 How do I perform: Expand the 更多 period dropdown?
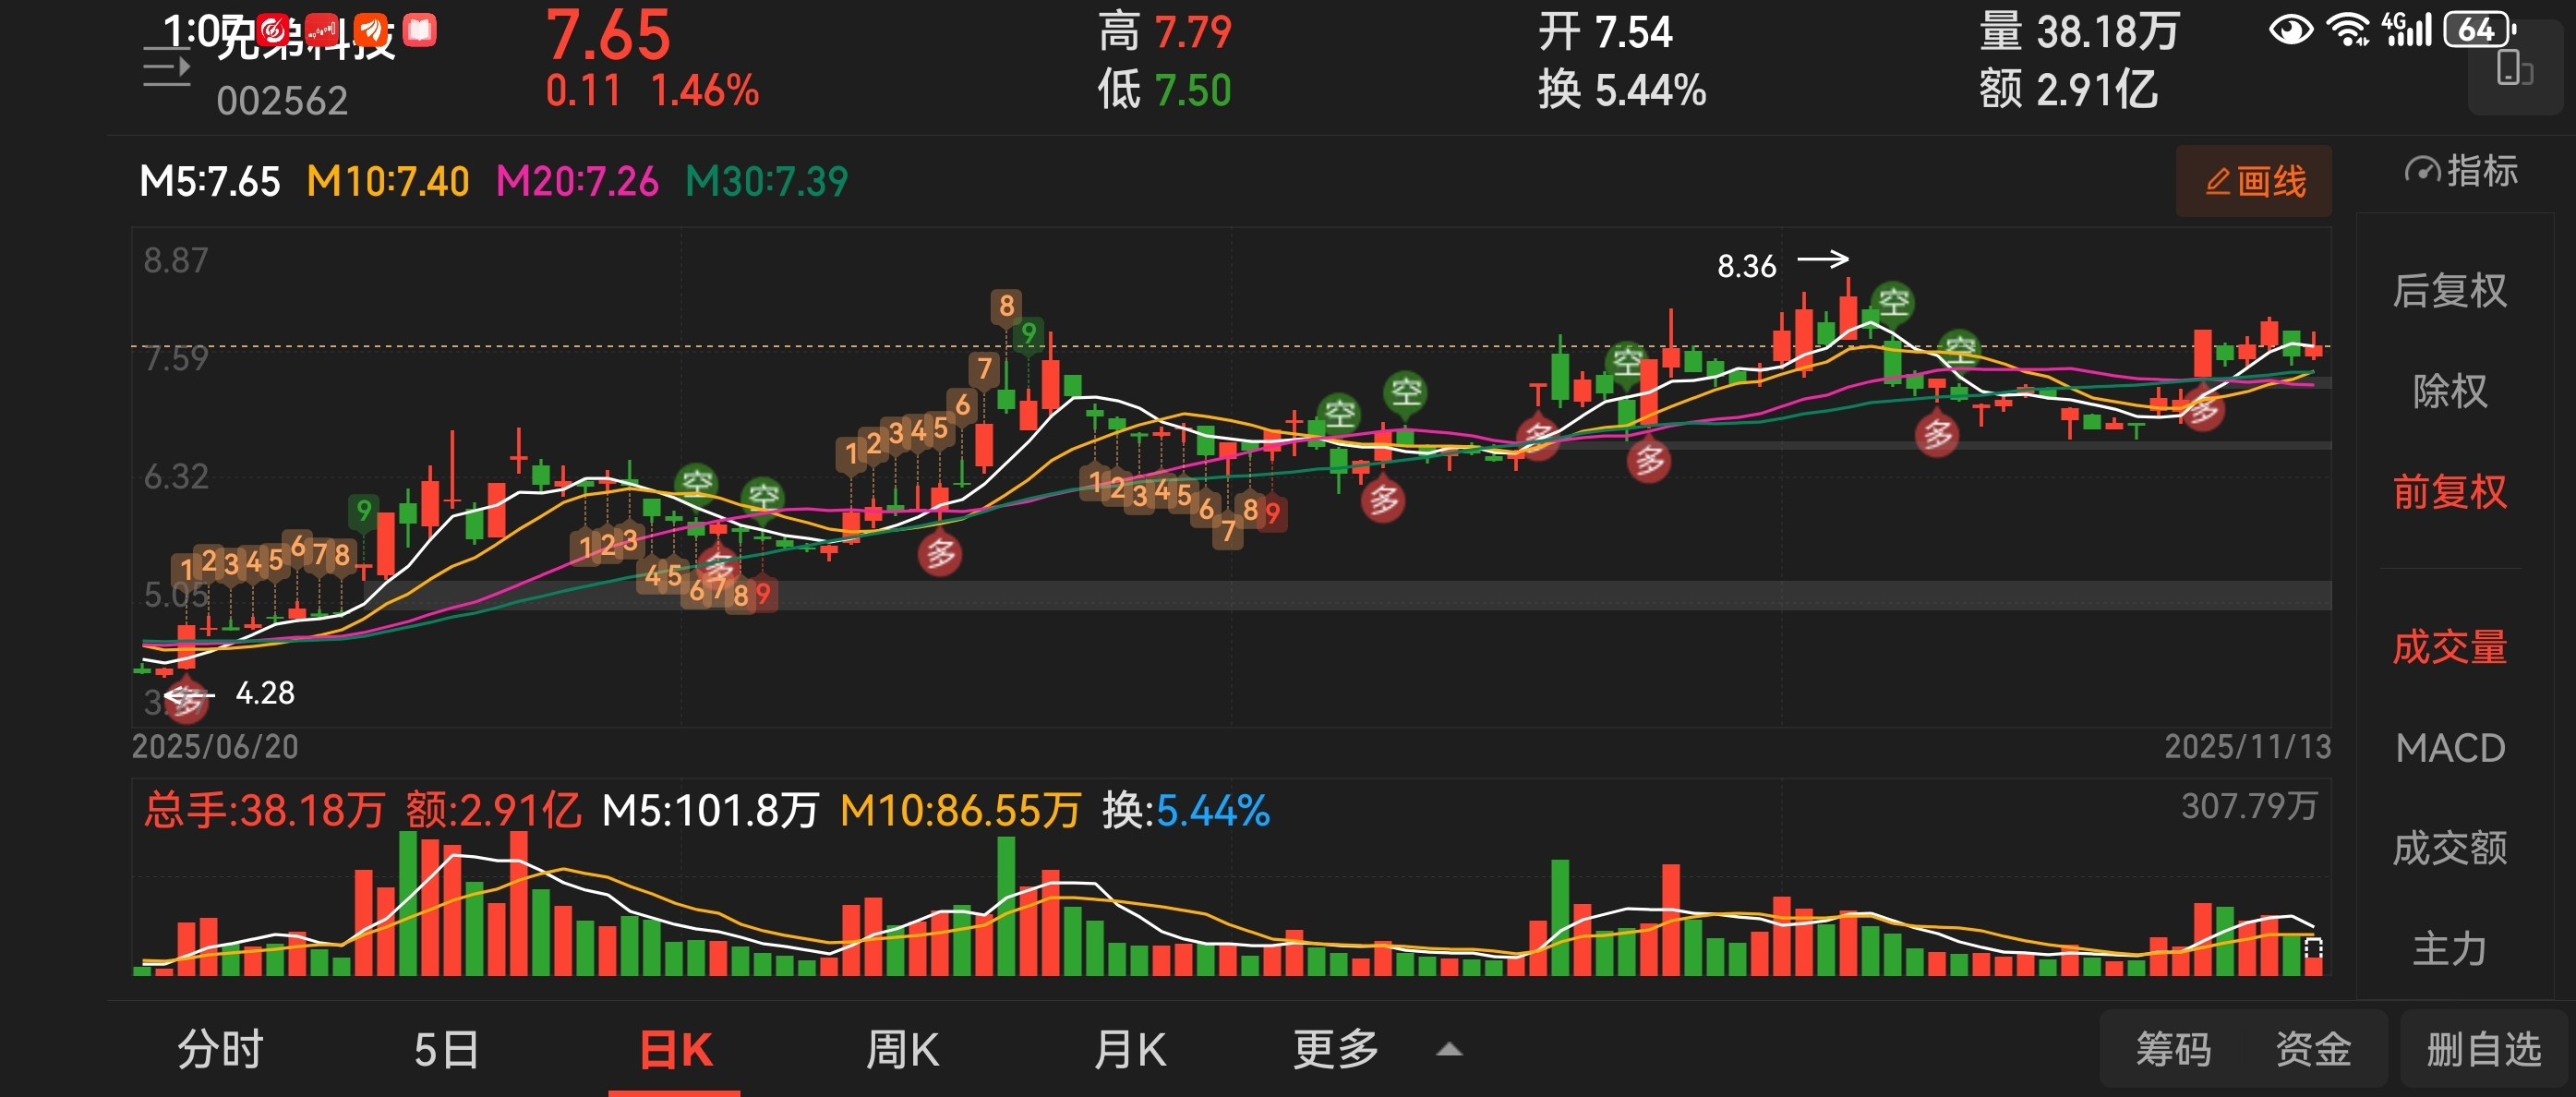pos(1336,1050)
